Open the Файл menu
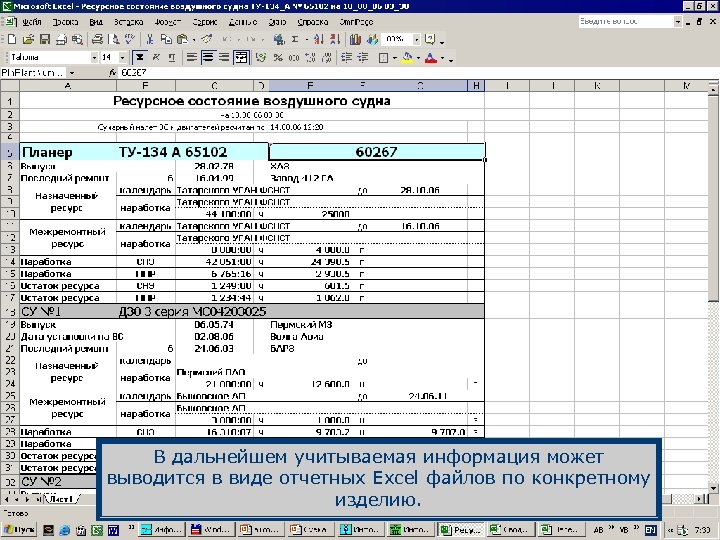The image size is (720, 540). 32,22
